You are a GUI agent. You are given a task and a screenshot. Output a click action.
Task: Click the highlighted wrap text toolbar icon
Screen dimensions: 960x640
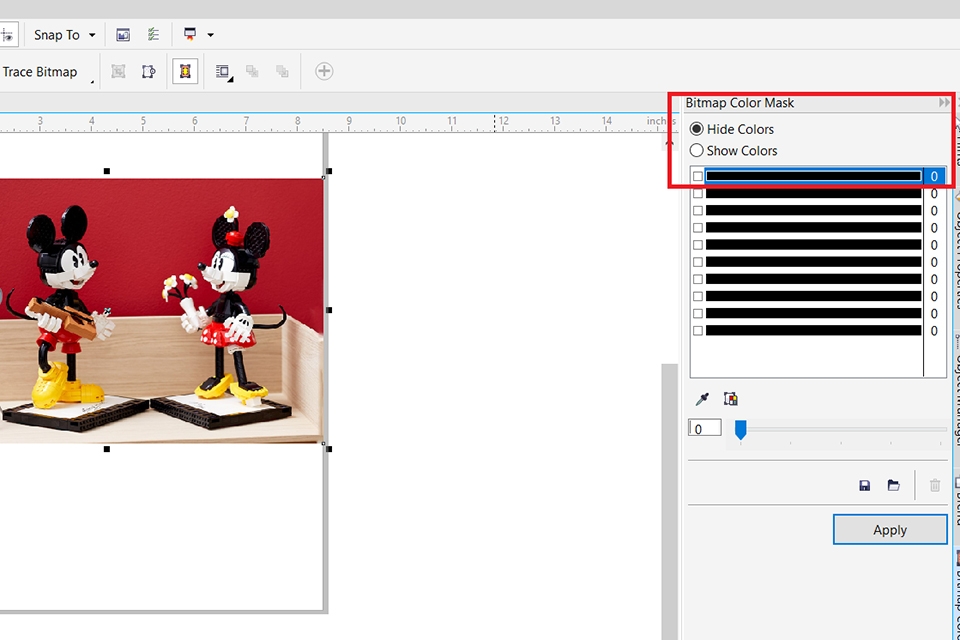point(185,72)
